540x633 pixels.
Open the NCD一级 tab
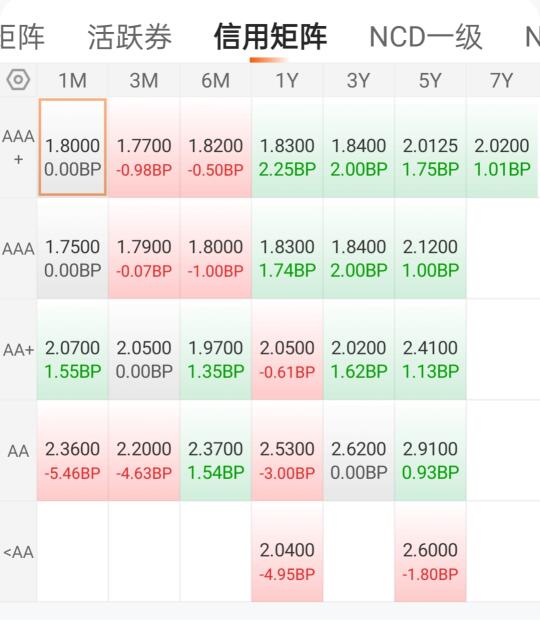(425, 37)
